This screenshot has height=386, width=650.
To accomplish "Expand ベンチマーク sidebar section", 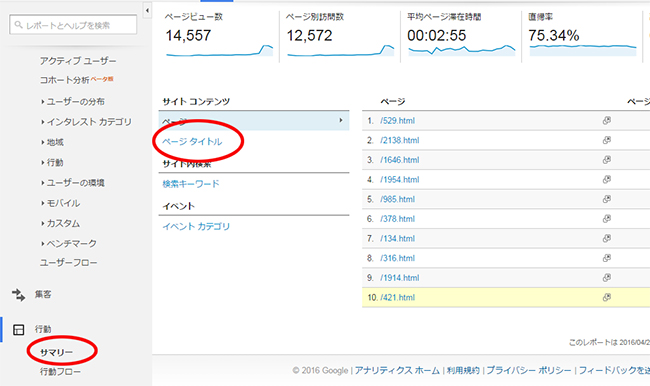I will [69, 243].
